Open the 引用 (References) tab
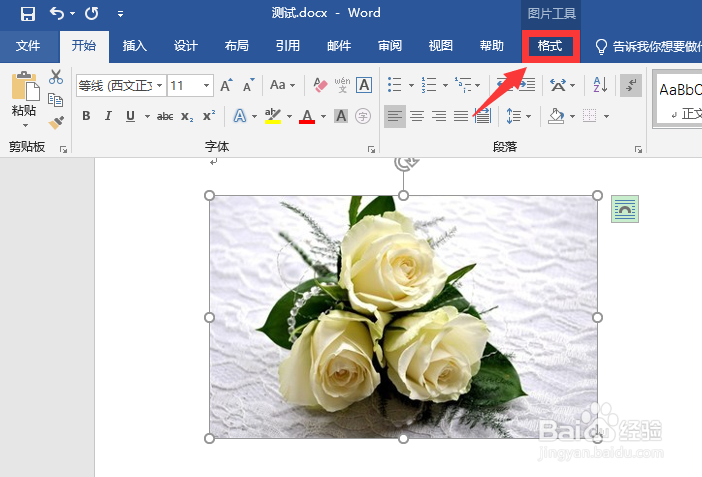Viewport: 702px width, 477px height. [x=287, y=46]
